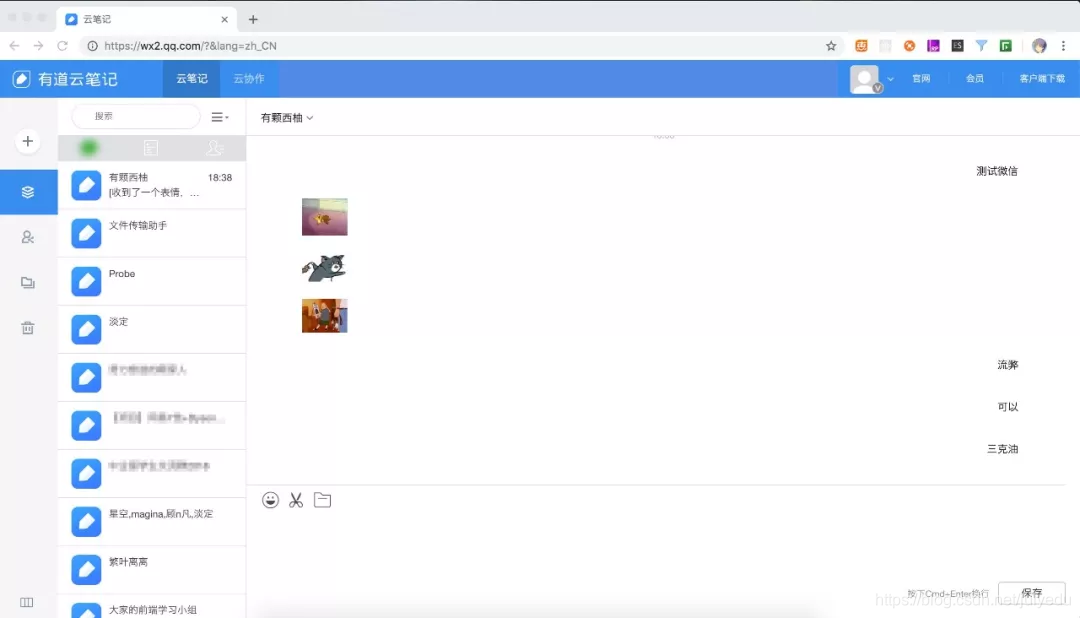This screenshot has width=1080, height=618.
Task: Open the folder icon in the left sidebar
Action: (27, 283)
